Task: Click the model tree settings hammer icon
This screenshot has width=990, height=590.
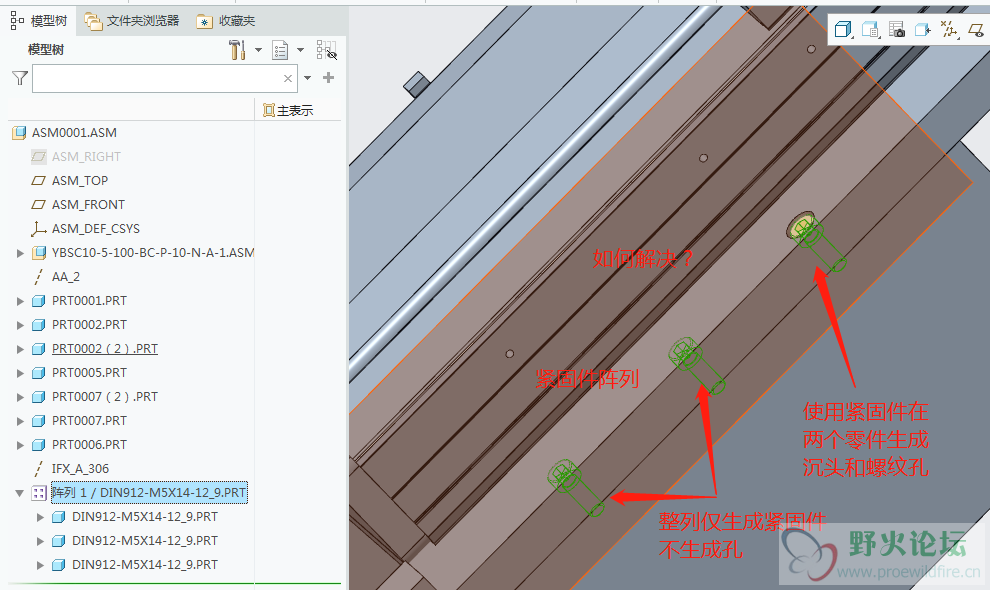Action: point(238,50)
